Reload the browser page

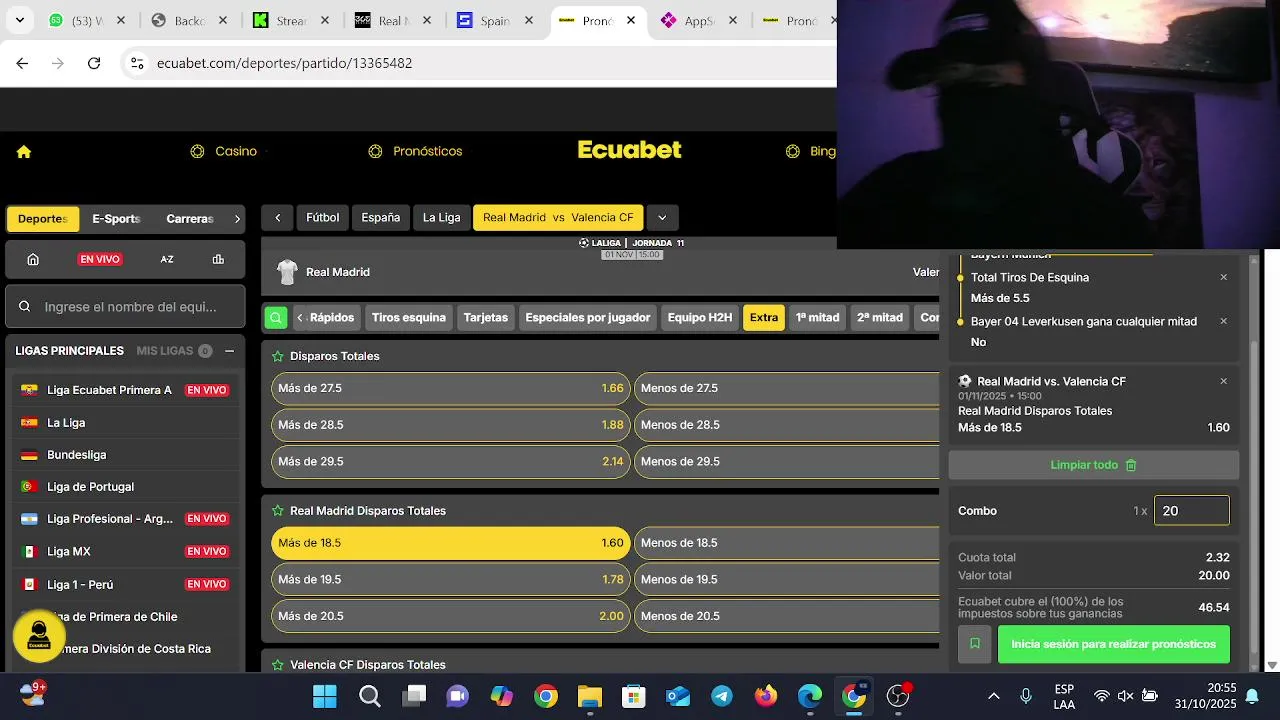tap(94, 63)
